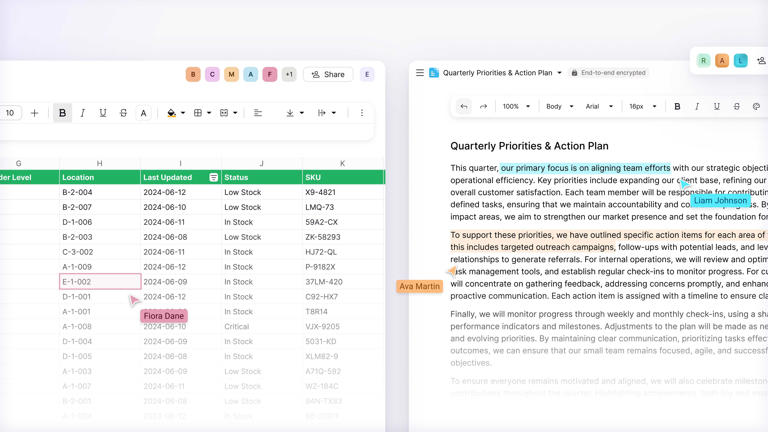Click the font size field showing 10
The height and width of the screenshot is (432, 768).
10,113
